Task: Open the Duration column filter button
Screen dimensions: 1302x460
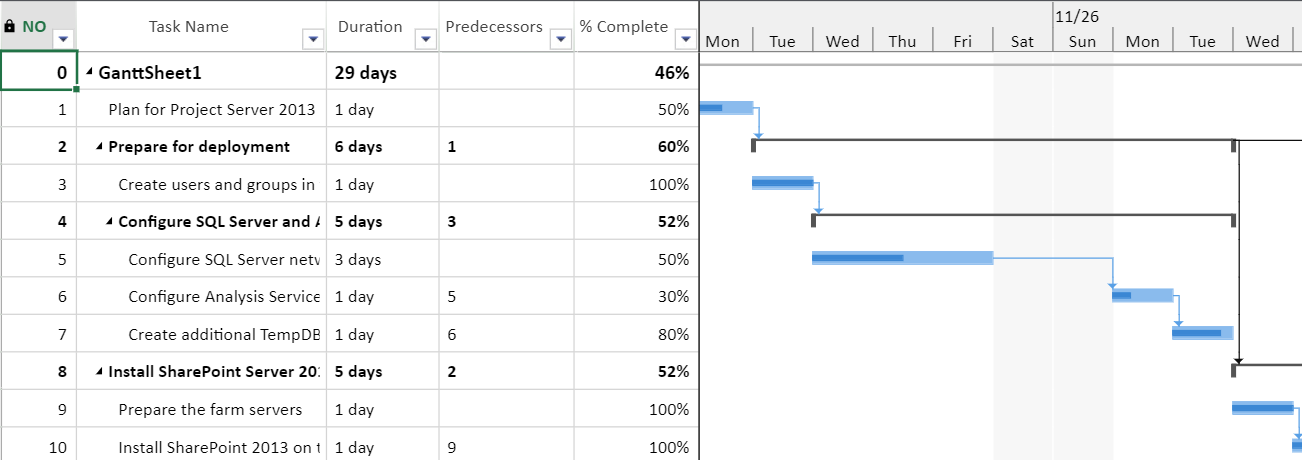Action: (x=426, y=39)
